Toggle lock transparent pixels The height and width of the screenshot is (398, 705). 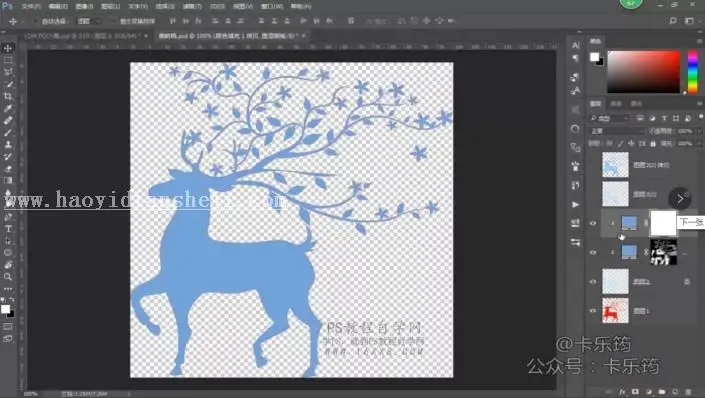(x=609, y=143)
